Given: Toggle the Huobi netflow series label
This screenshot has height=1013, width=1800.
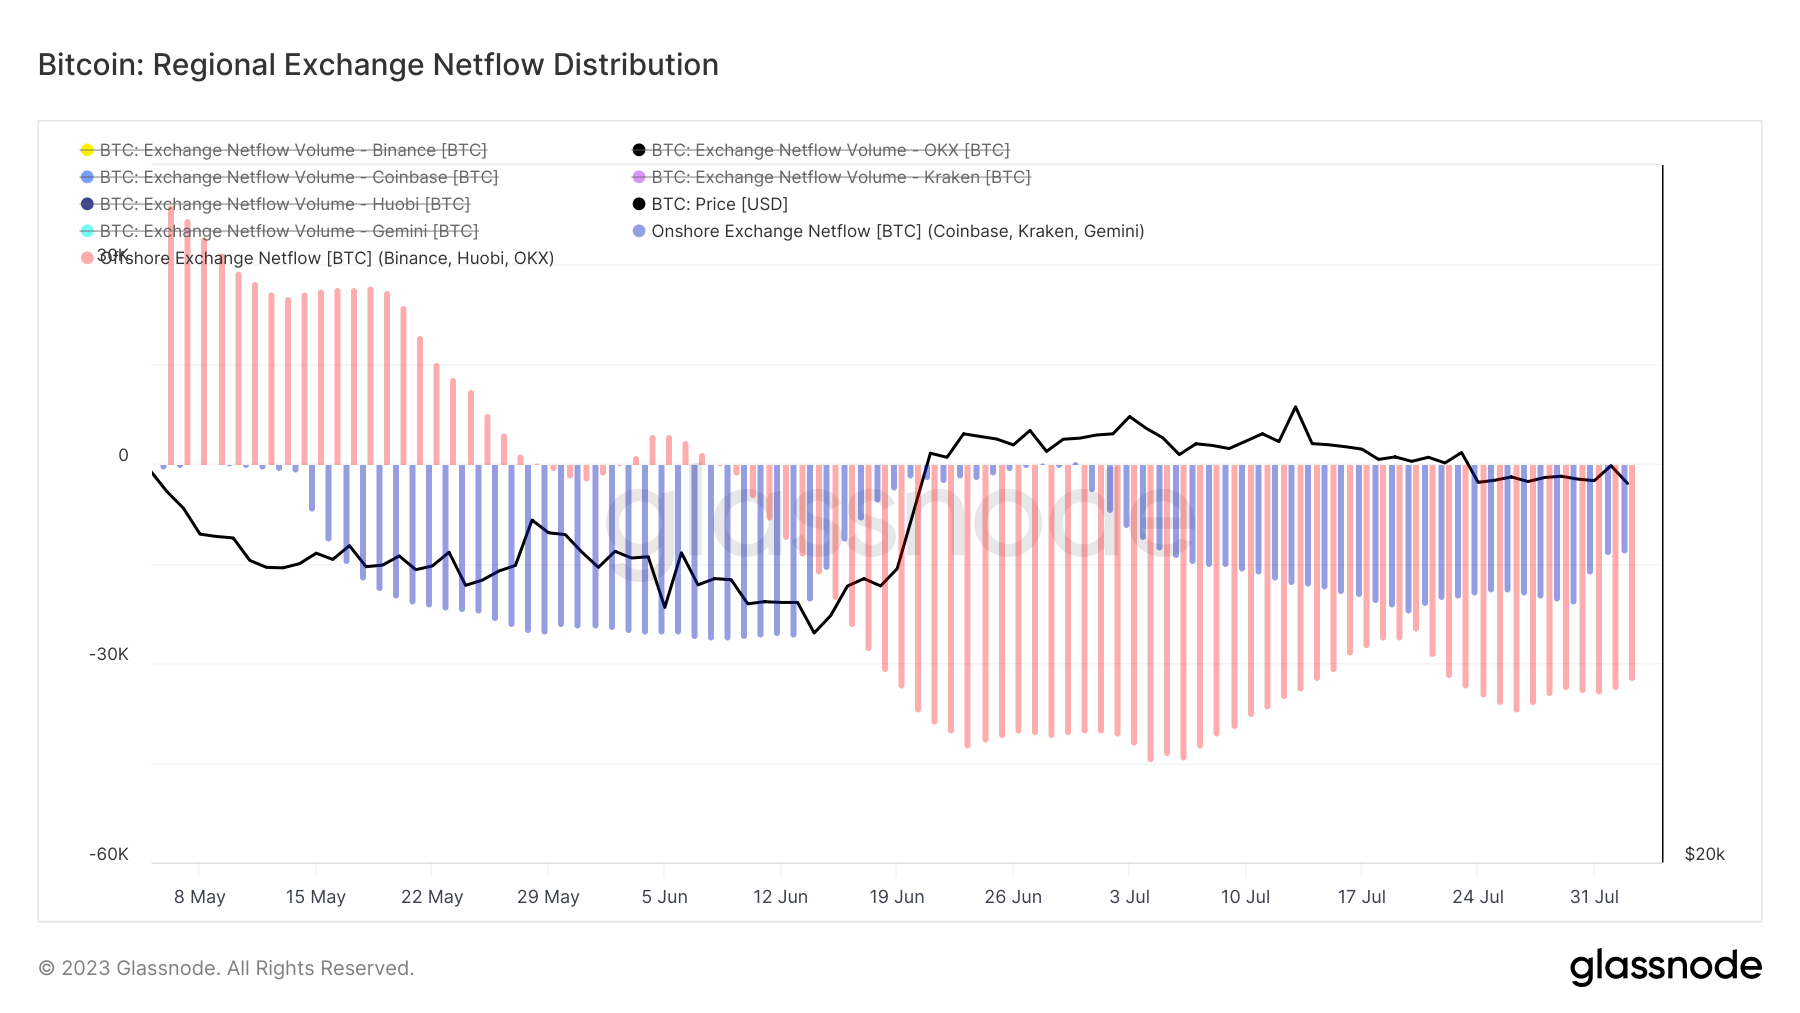Looking at the screenshot, I should [x=284, y=204].
